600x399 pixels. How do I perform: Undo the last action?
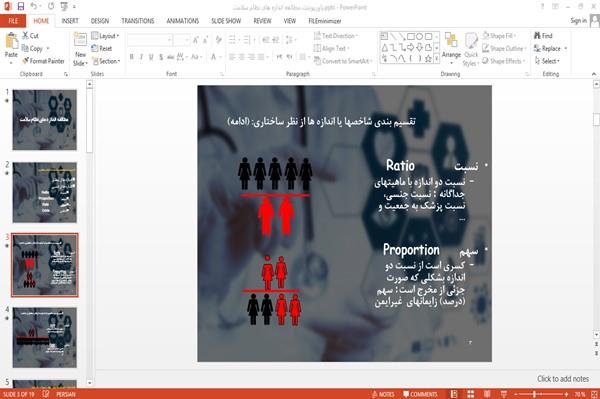34,6
